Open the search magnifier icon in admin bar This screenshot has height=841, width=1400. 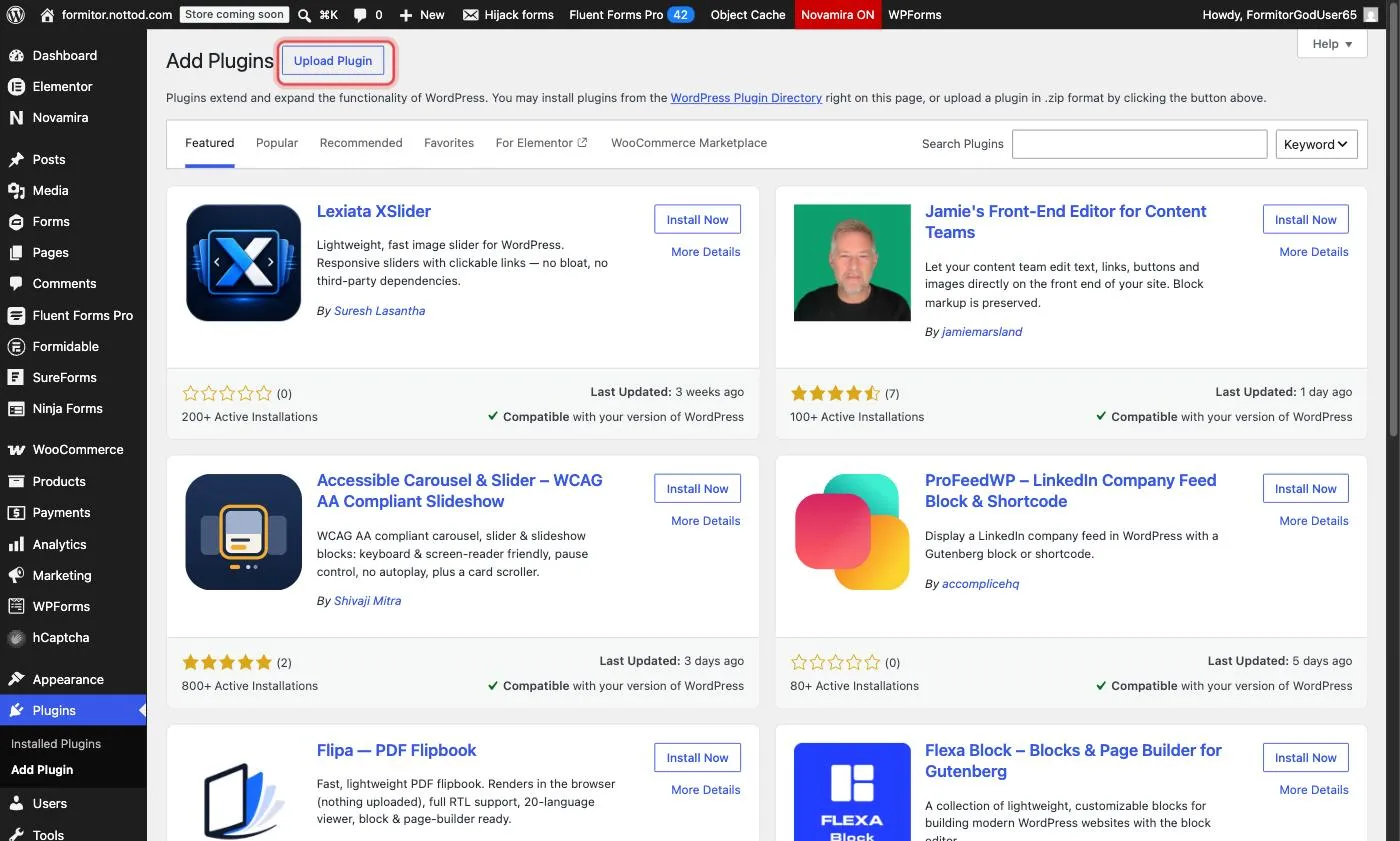[304, 15]
